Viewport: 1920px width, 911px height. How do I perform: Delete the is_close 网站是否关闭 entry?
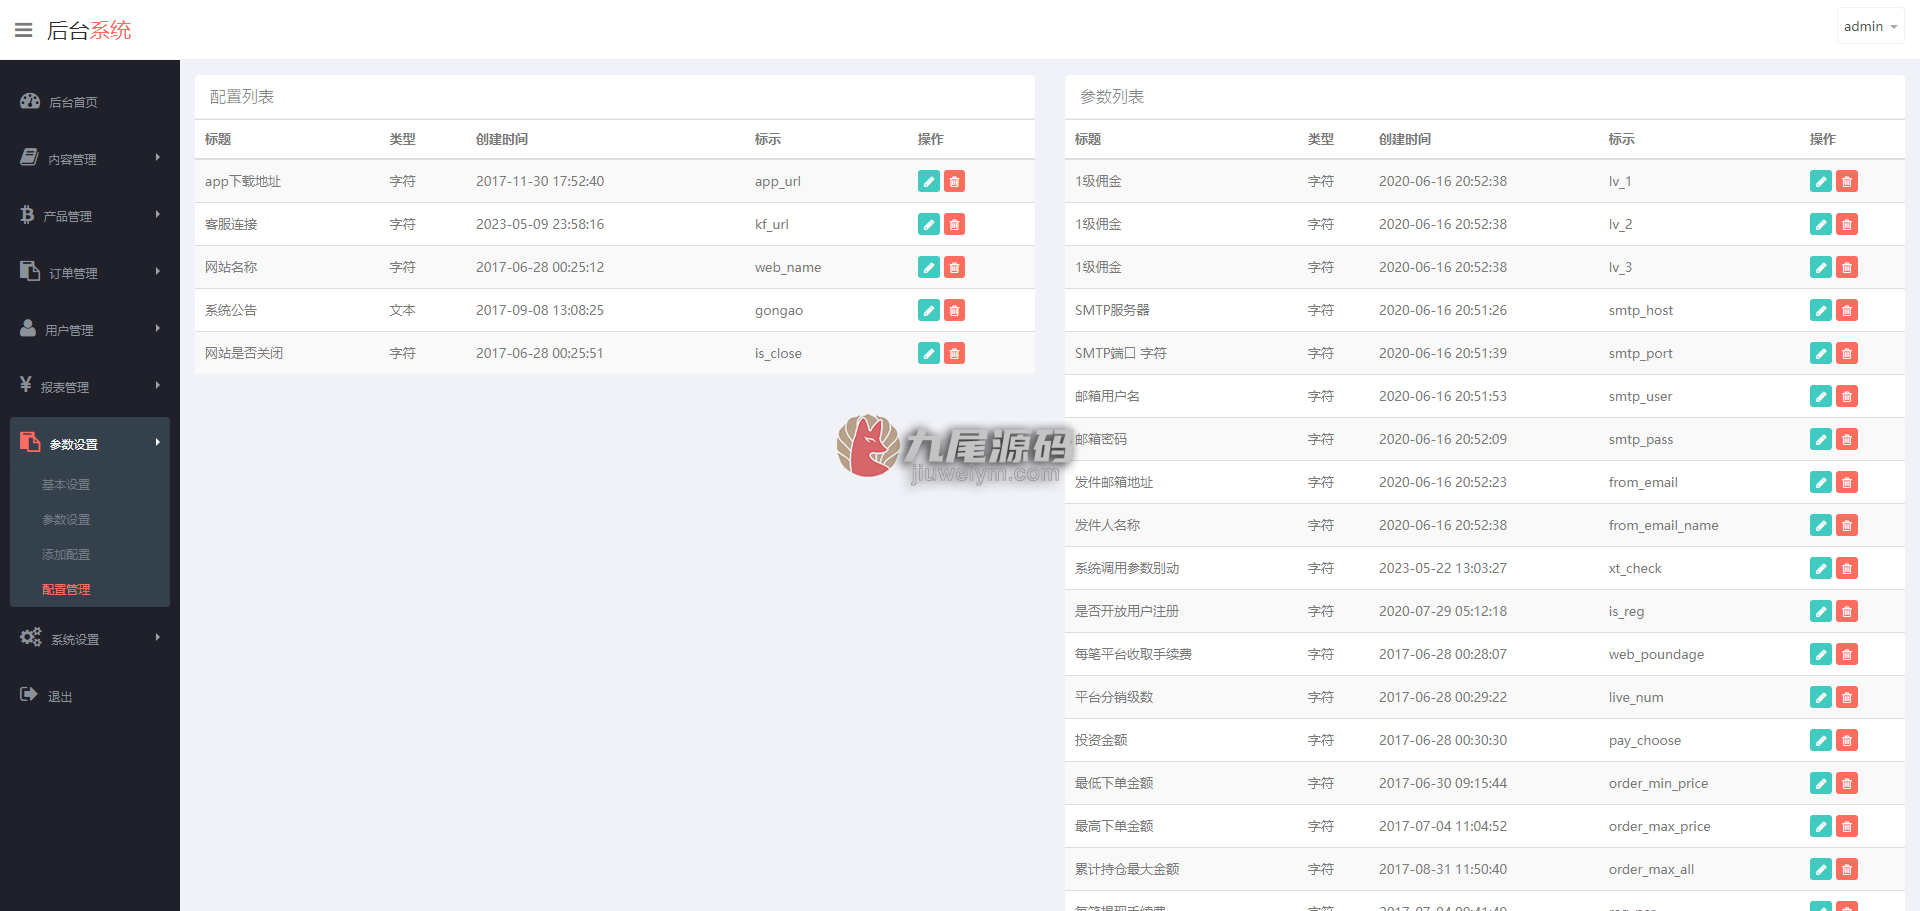click(955, 353)
